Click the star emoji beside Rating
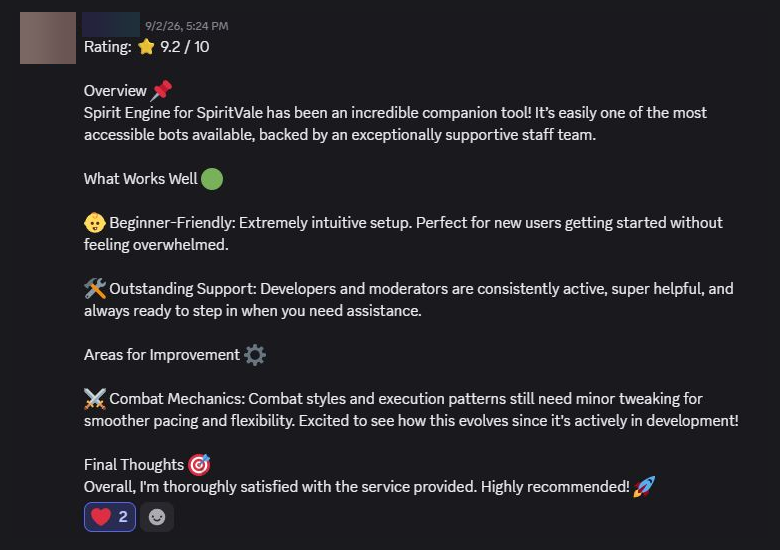The height and width of the screenshot is (550, 780). tap(146, 47)
